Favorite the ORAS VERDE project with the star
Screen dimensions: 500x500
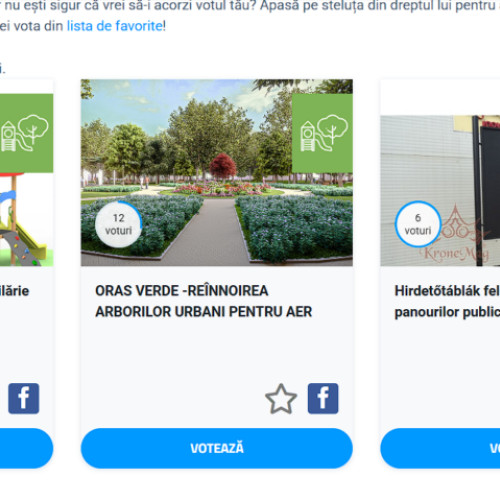pyautogui.click(x=281, y=399)
